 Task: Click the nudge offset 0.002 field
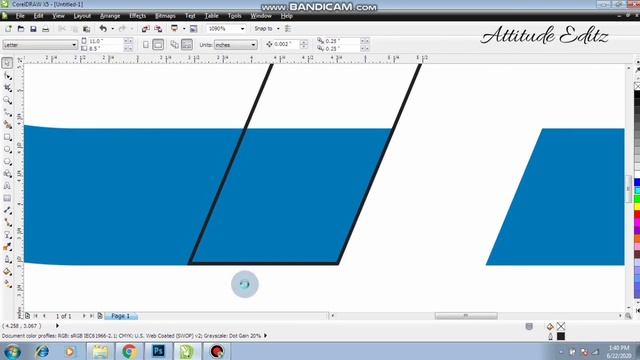tap(286, 44)
